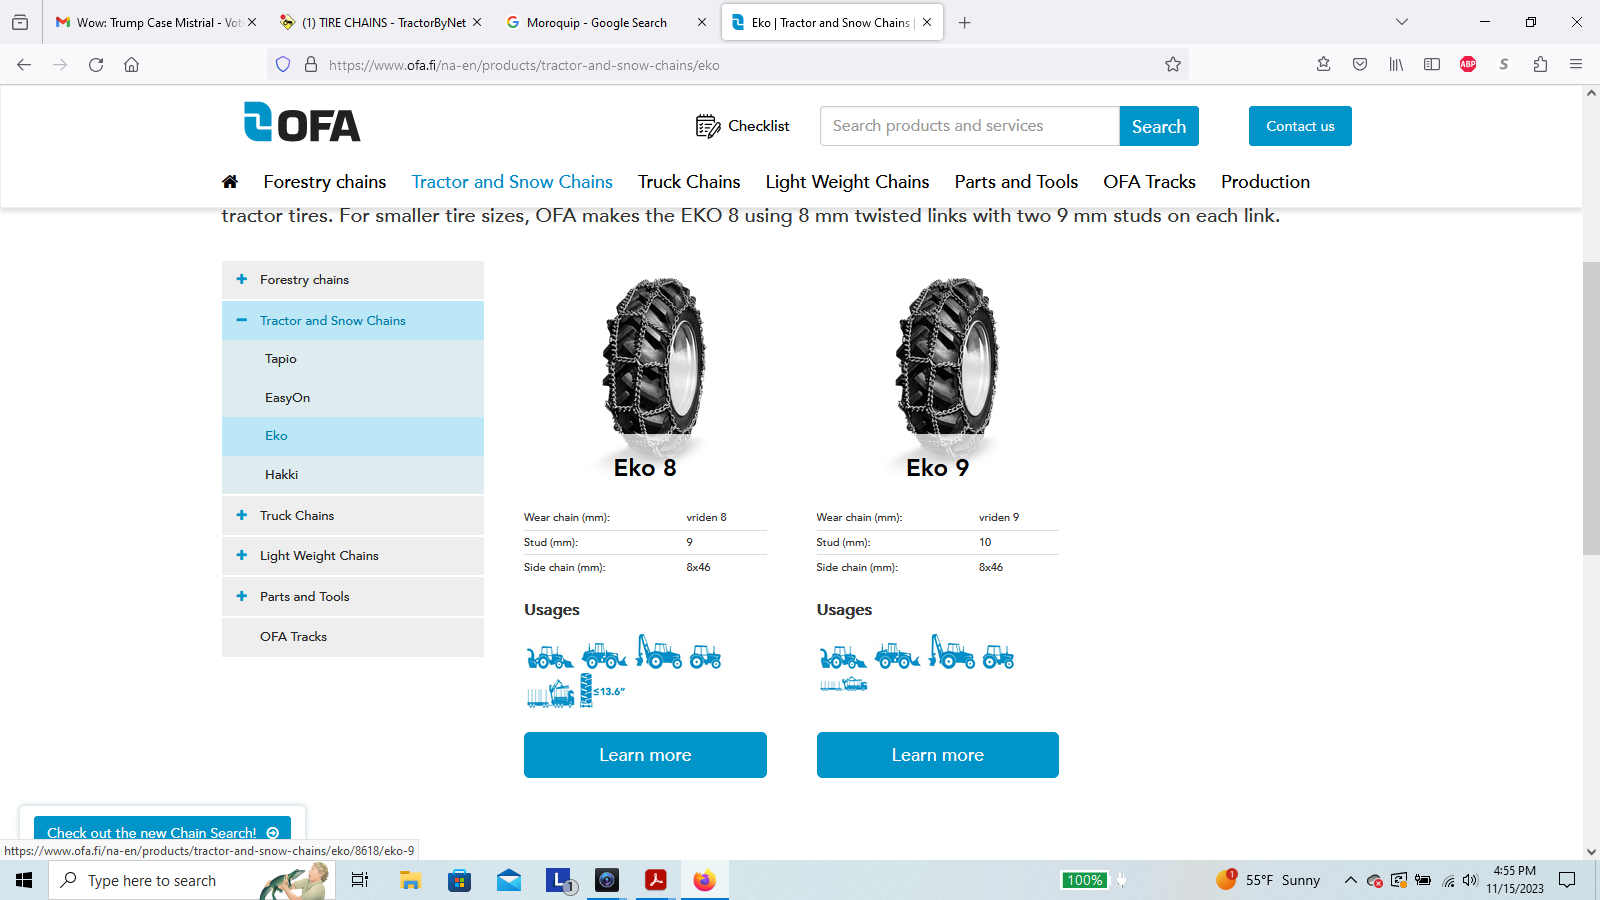Close the TractorByNet tab
This screenshot has width=1600, height=900.
pos(477,22)
